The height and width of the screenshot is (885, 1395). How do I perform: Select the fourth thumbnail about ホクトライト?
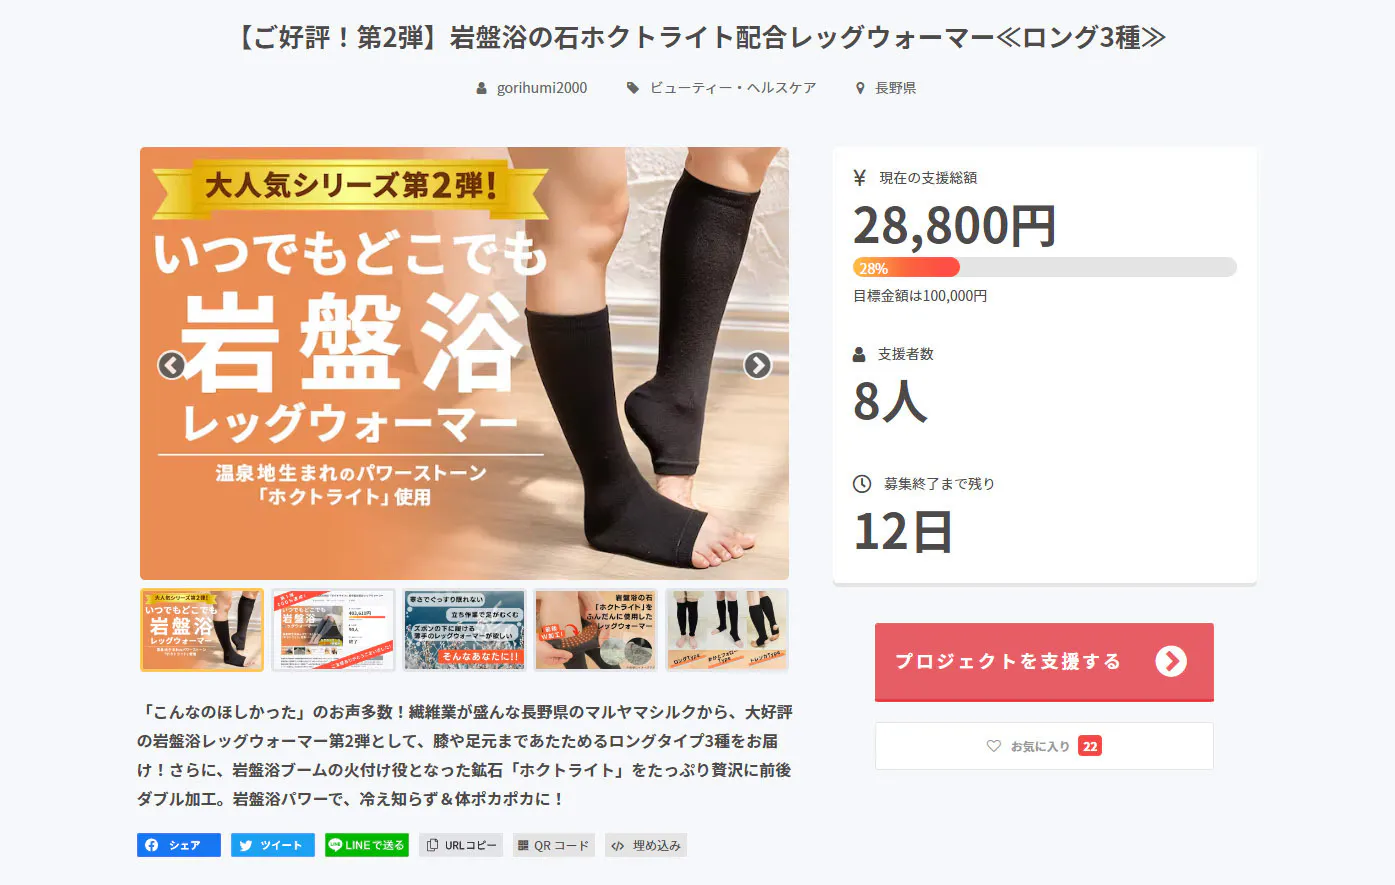pos(595,629)
